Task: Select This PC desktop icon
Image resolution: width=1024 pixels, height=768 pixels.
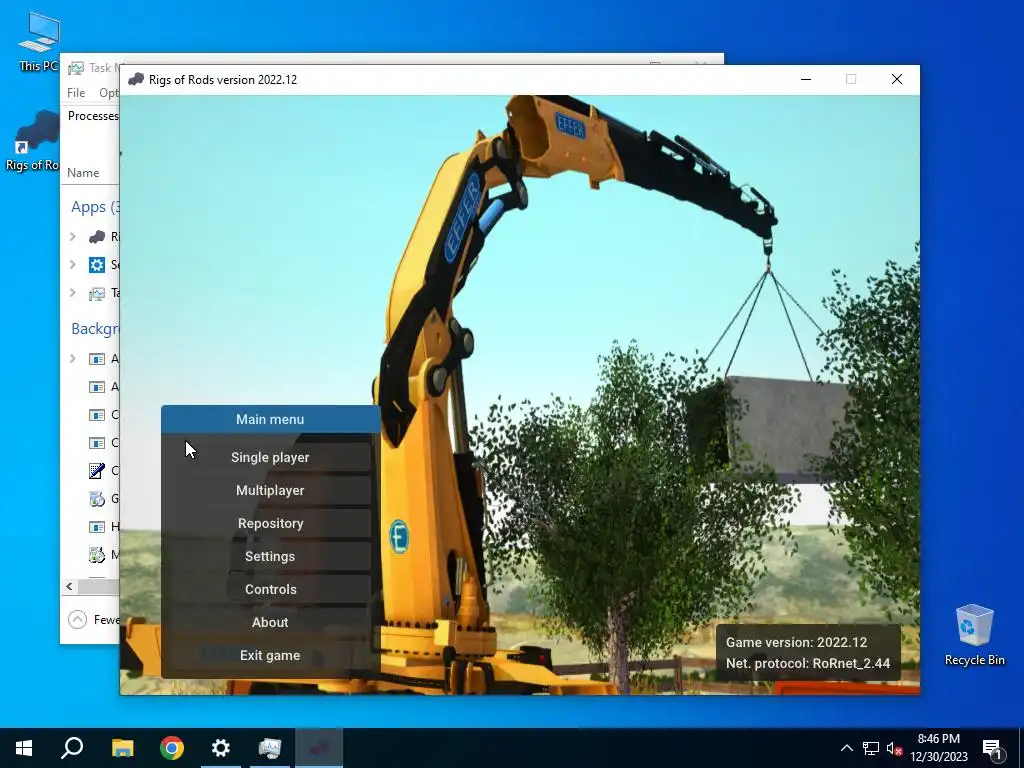Action: coord(39,42)
